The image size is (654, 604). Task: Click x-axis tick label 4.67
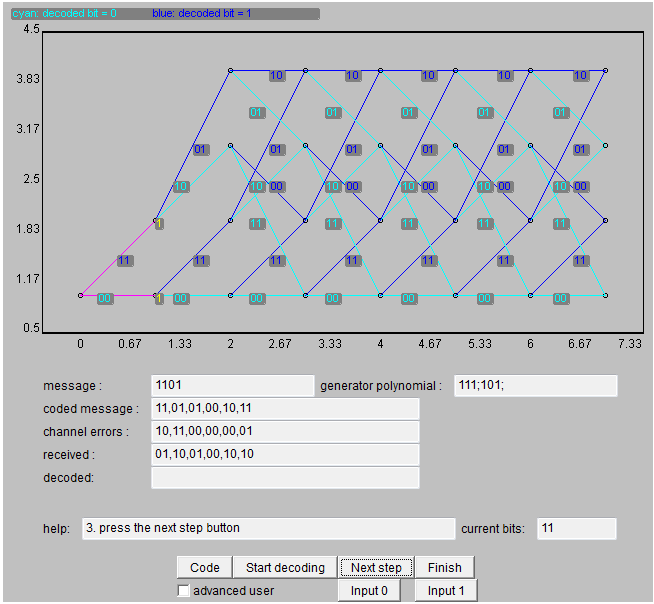coord(430,344)
